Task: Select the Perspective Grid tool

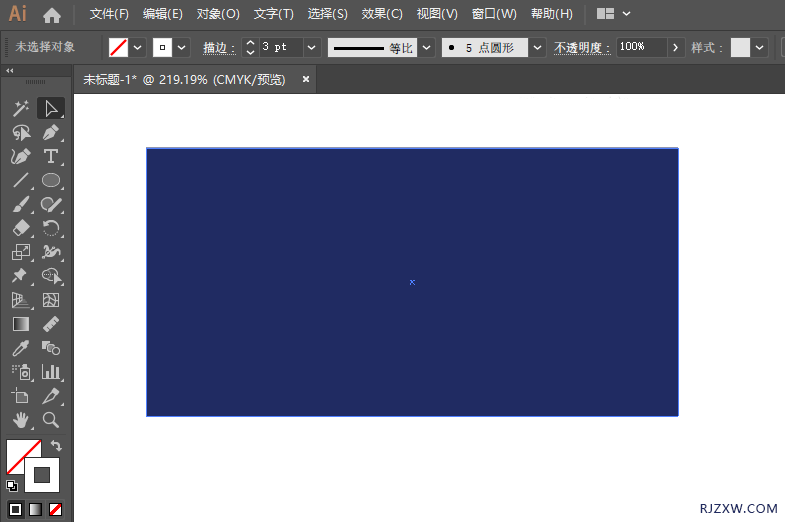Action: (21, 300)
